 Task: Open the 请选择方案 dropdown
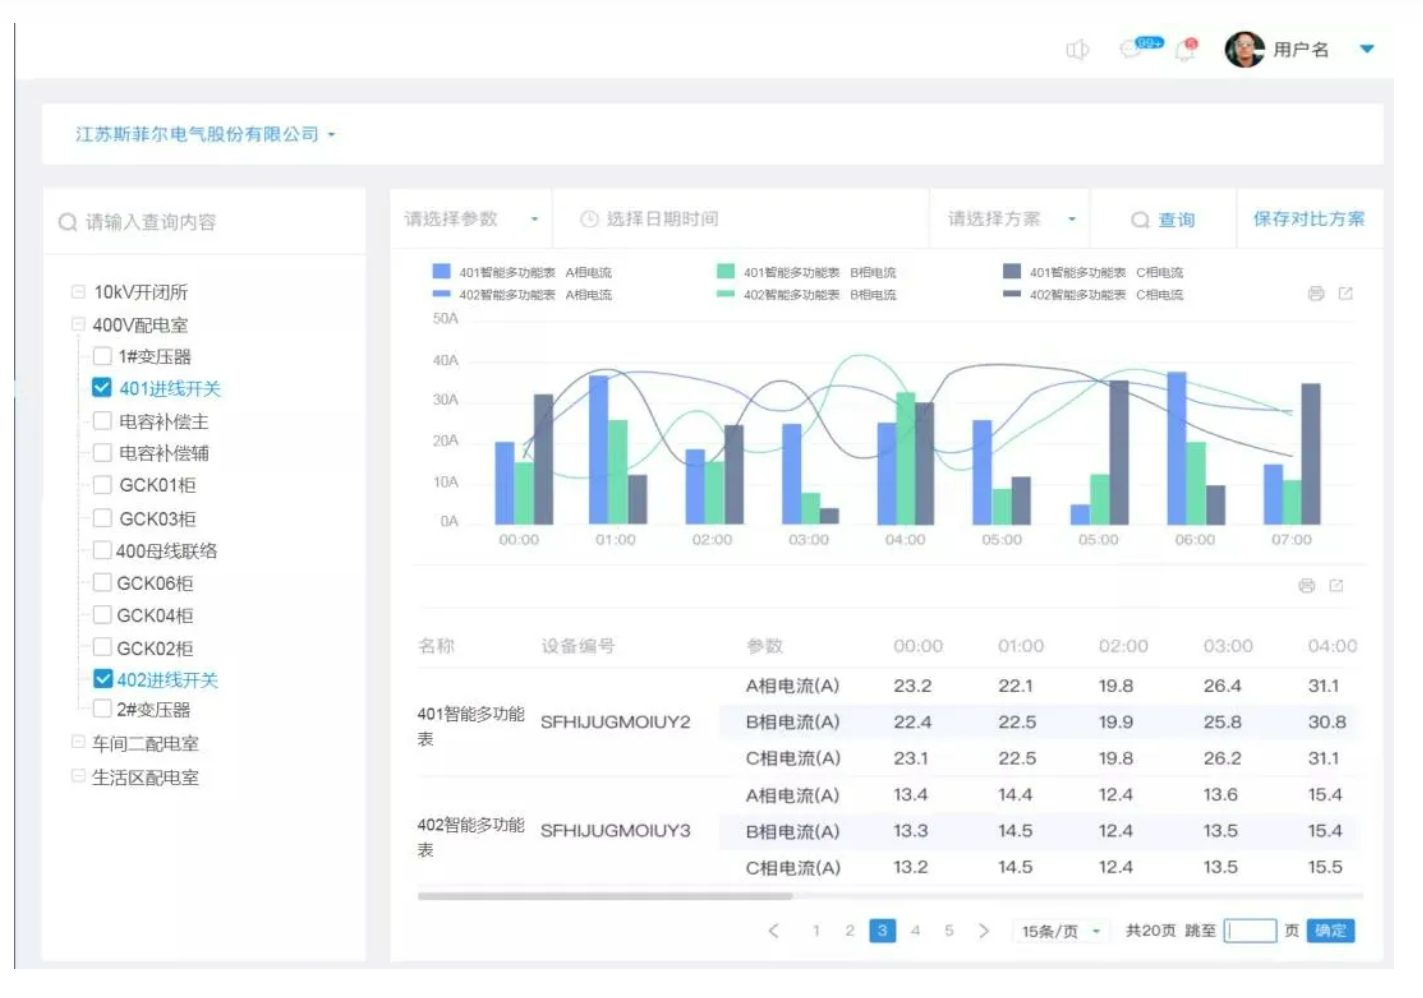coord(1010,219)
